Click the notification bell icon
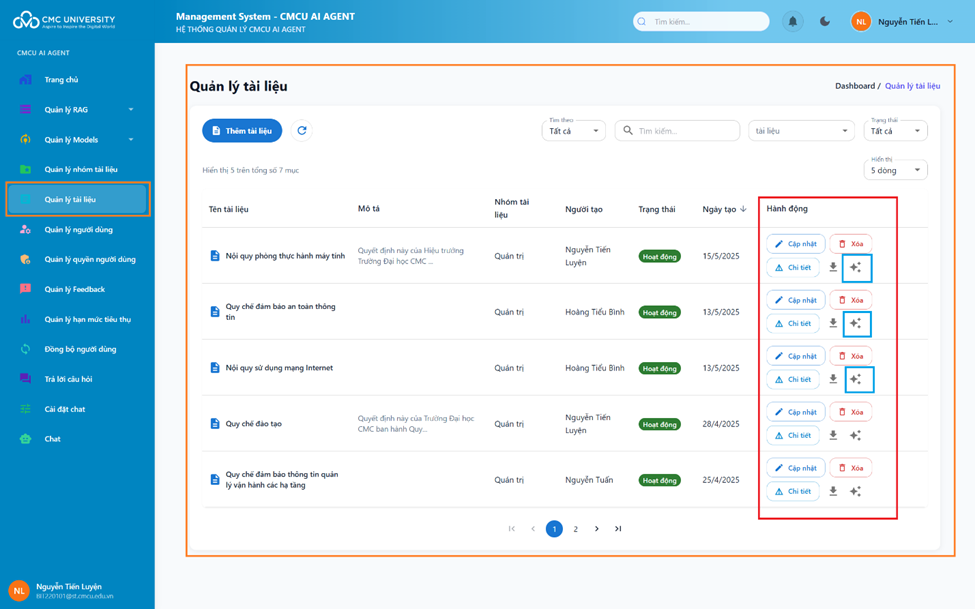This screenshot has width=975, height=609. coord(793,21)
